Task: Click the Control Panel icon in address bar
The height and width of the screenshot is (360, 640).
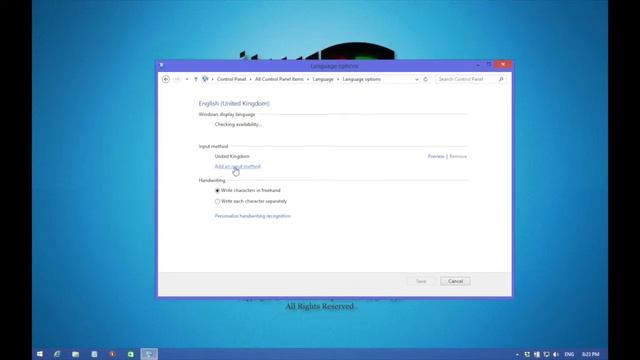Action: (205, 79)
